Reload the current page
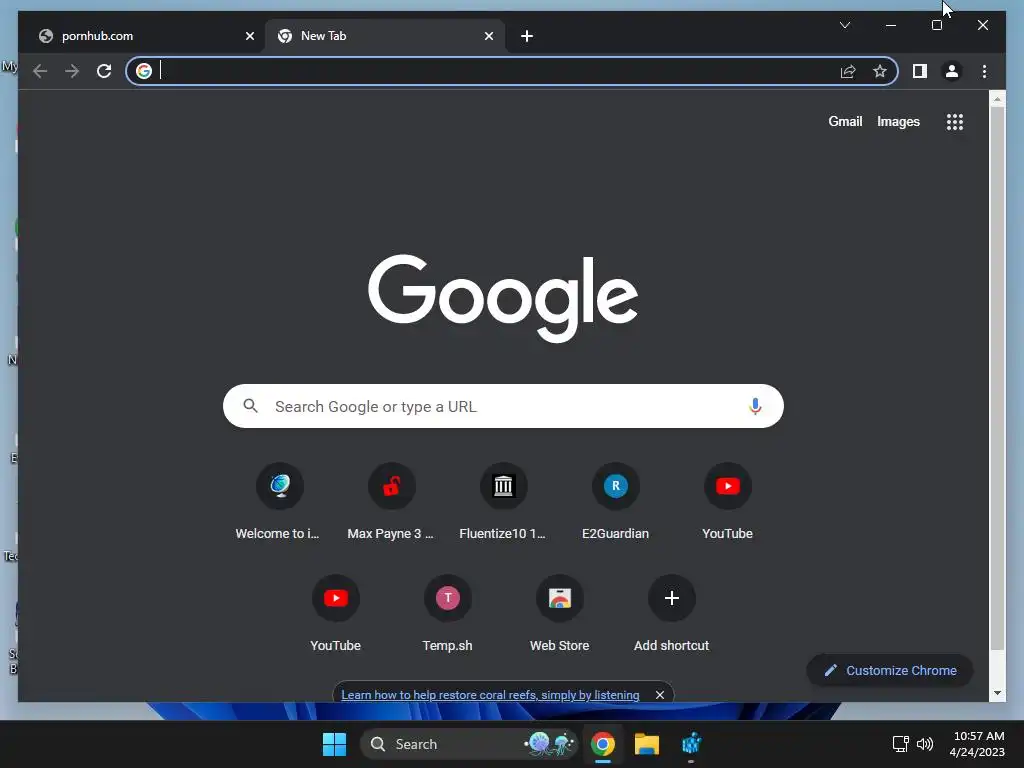This screenshot has height=768, width=1024. 104,71
